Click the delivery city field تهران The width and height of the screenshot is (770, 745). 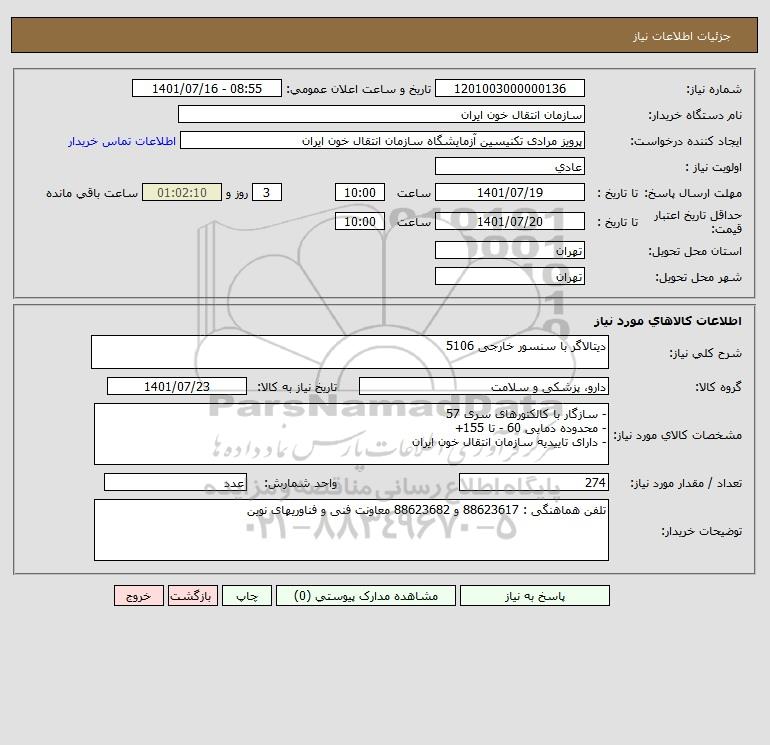(510, 276)
